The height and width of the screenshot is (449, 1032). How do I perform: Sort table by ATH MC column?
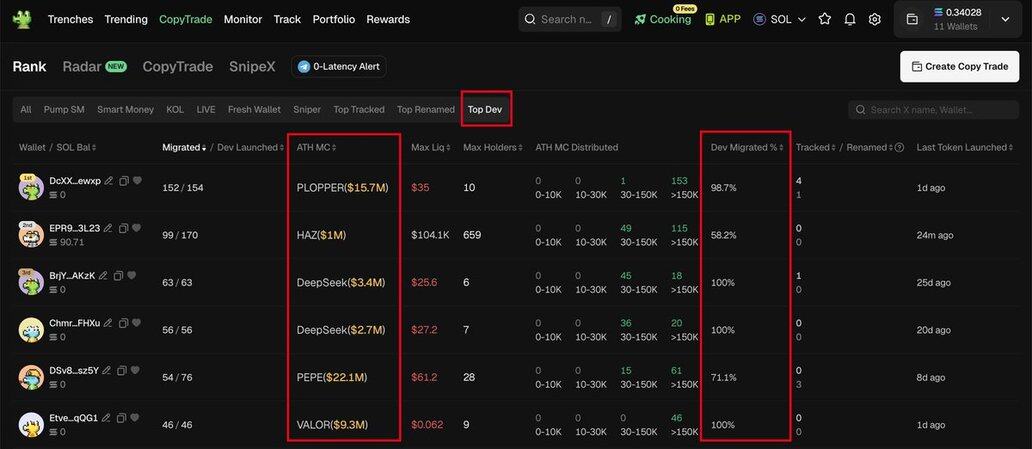click(316, 148)
